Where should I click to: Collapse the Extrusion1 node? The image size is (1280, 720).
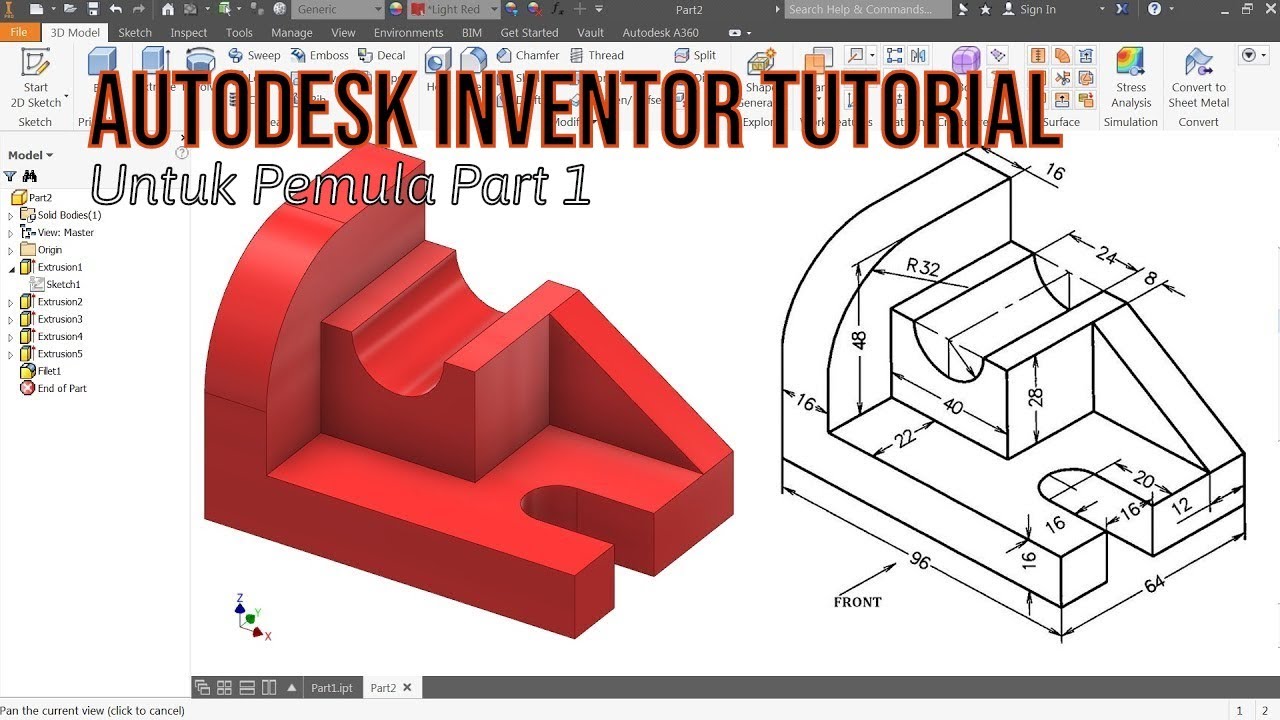click(x=11, y=267)
